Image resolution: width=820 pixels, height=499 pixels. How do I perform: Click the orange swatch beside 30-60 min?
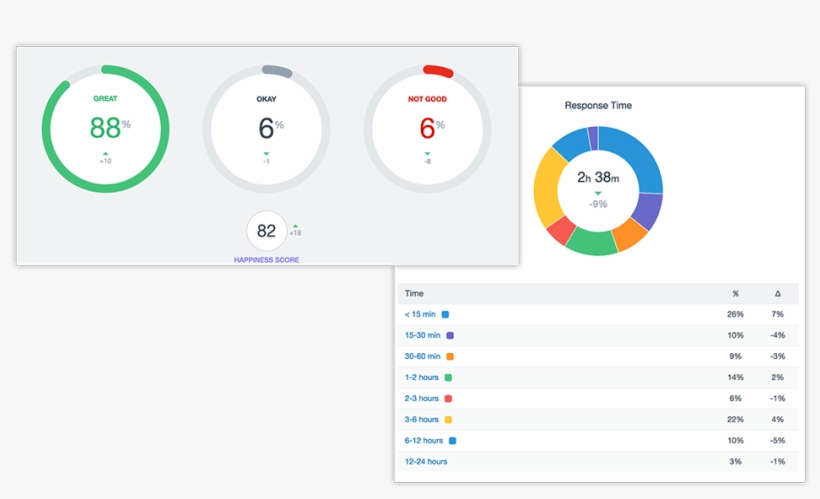451,356
